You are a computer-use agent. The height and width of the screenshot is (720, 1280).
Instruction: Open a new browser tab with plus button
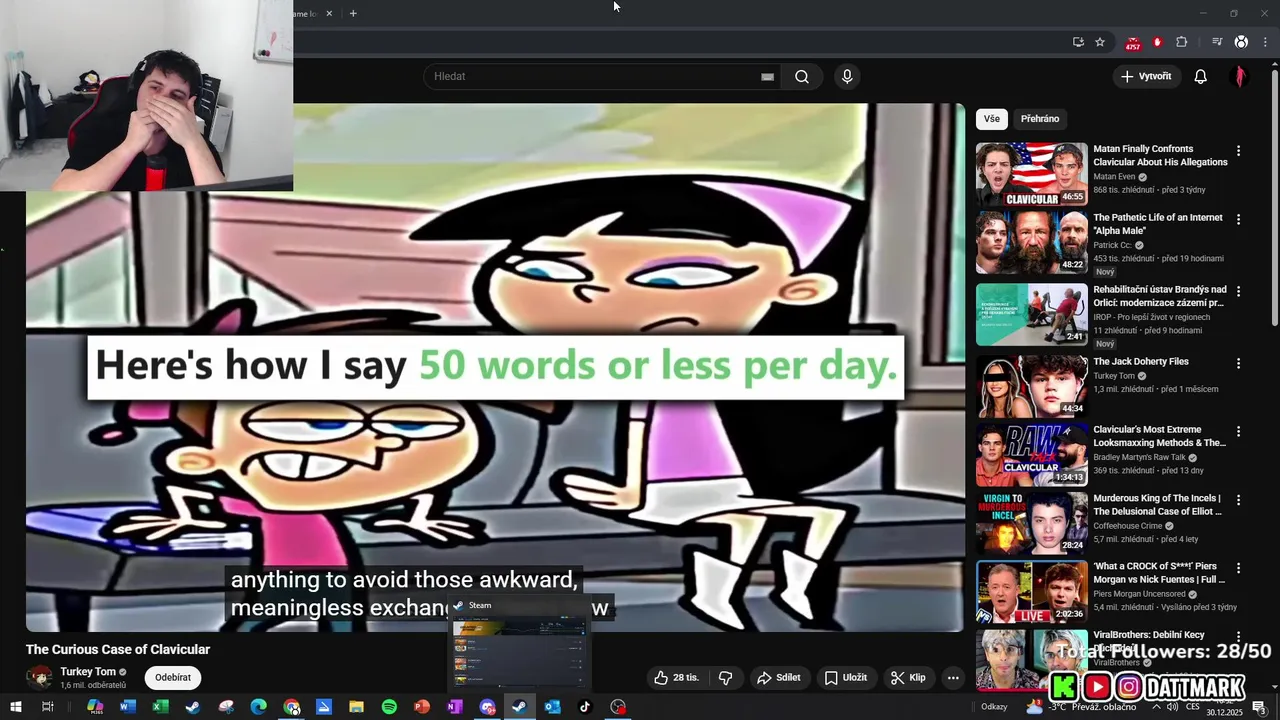[353, 13]
